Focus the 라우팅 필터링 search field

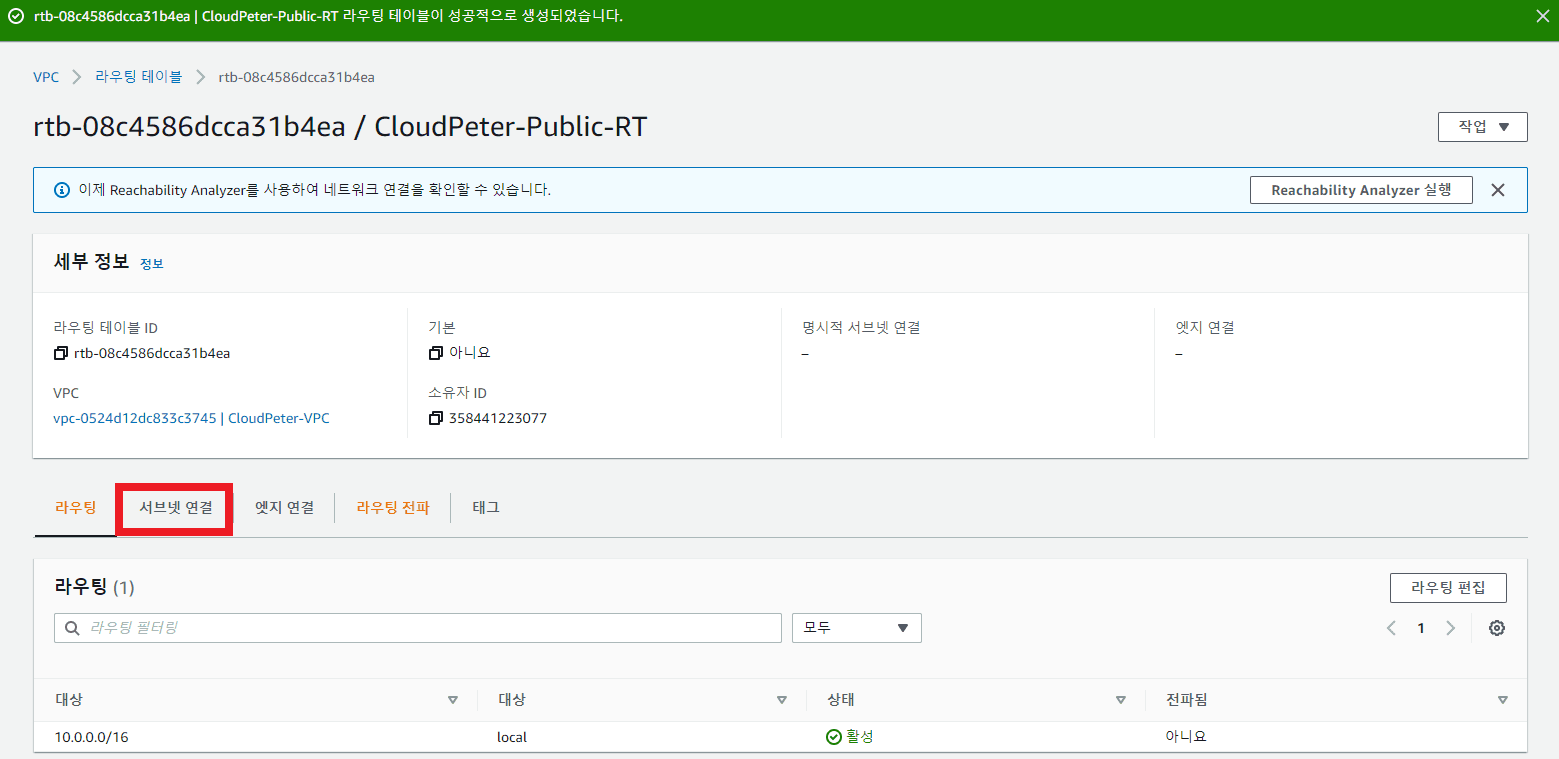tap(418, 628)
